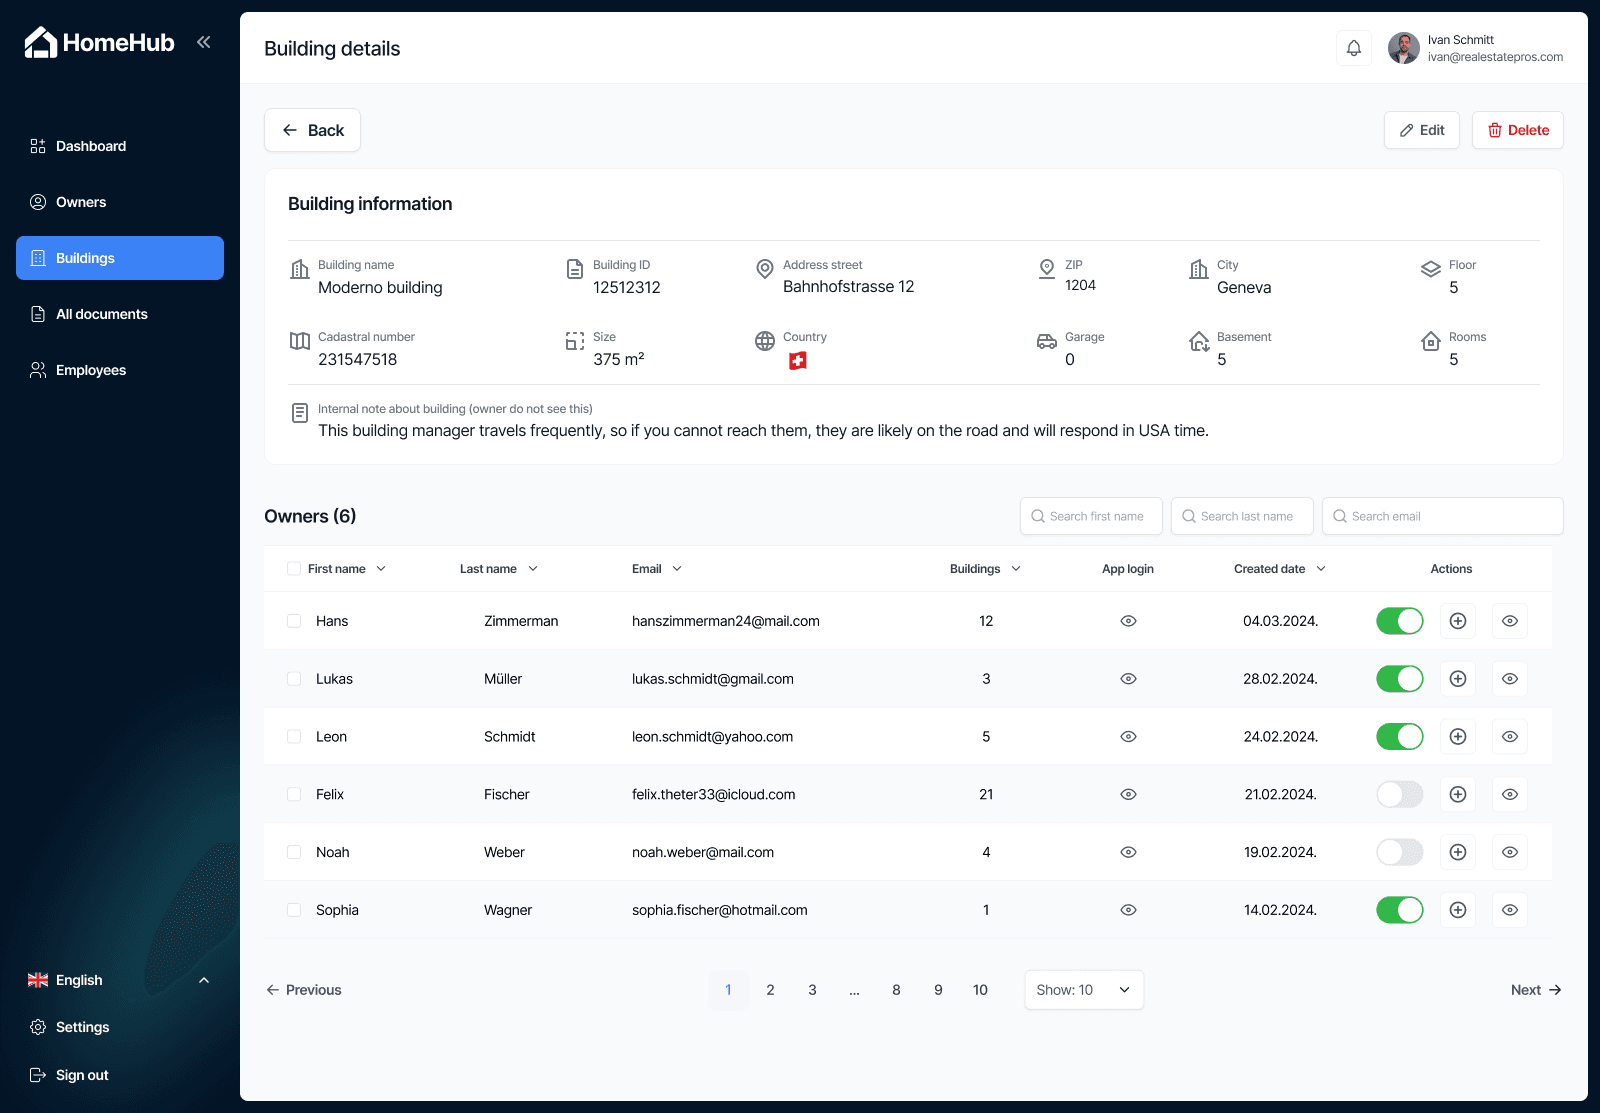1600x1113 pixels.
Task: Open notifications bell icon
Action: pyautogui.click(x=1354, y=48)
